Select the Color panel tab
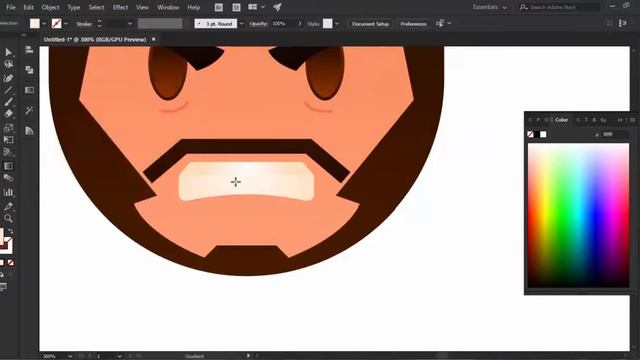 point(561,120)
